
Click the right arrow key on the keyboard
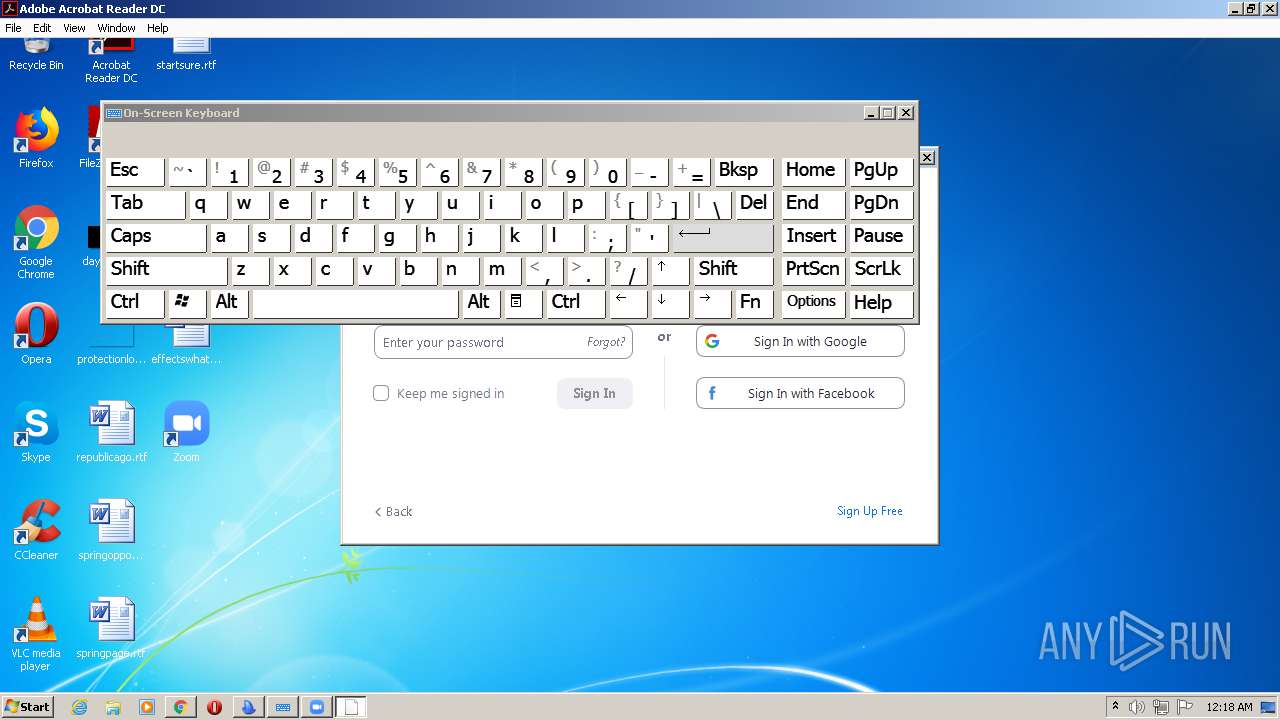[712, 303]
